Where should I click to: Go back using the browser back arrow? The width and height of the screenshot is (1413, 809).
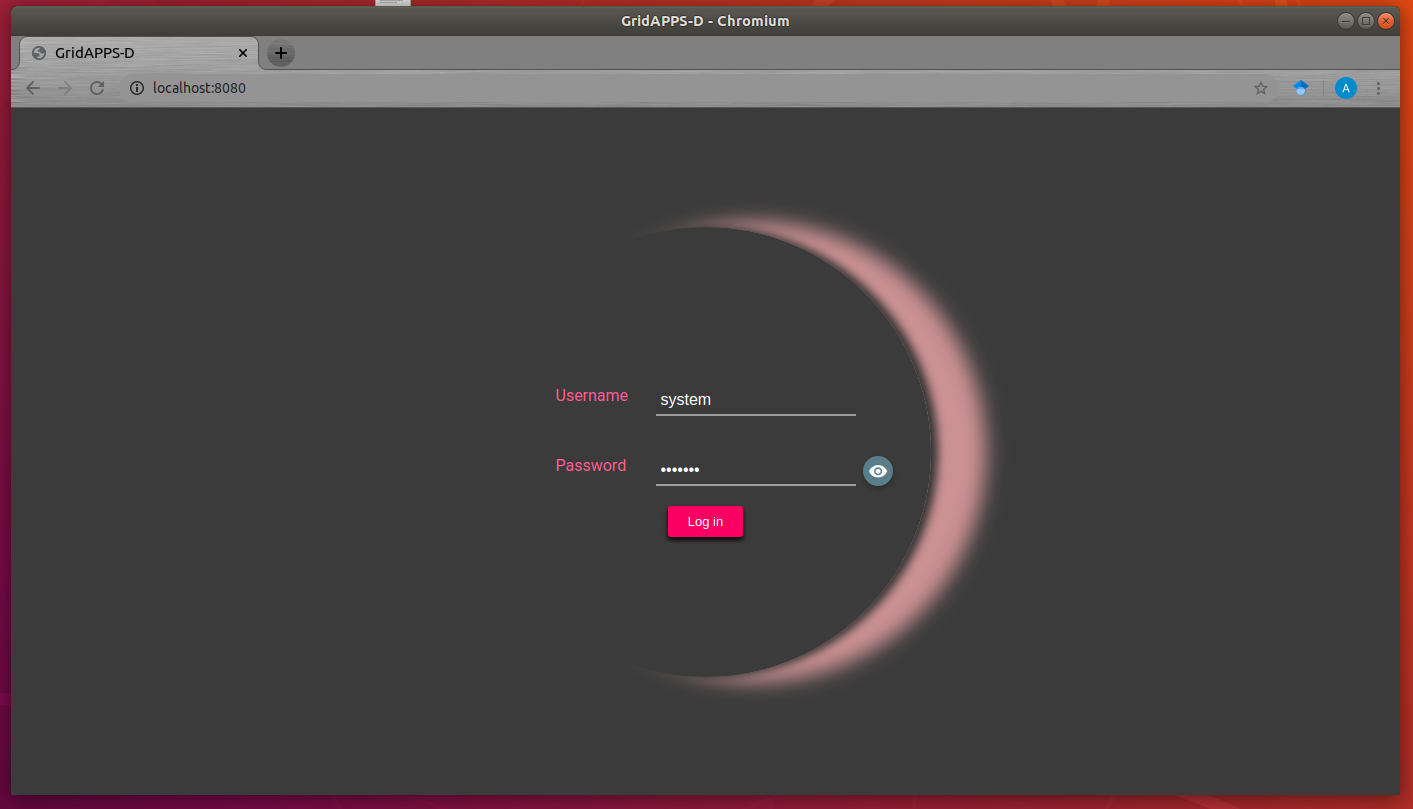coord(33,88)
